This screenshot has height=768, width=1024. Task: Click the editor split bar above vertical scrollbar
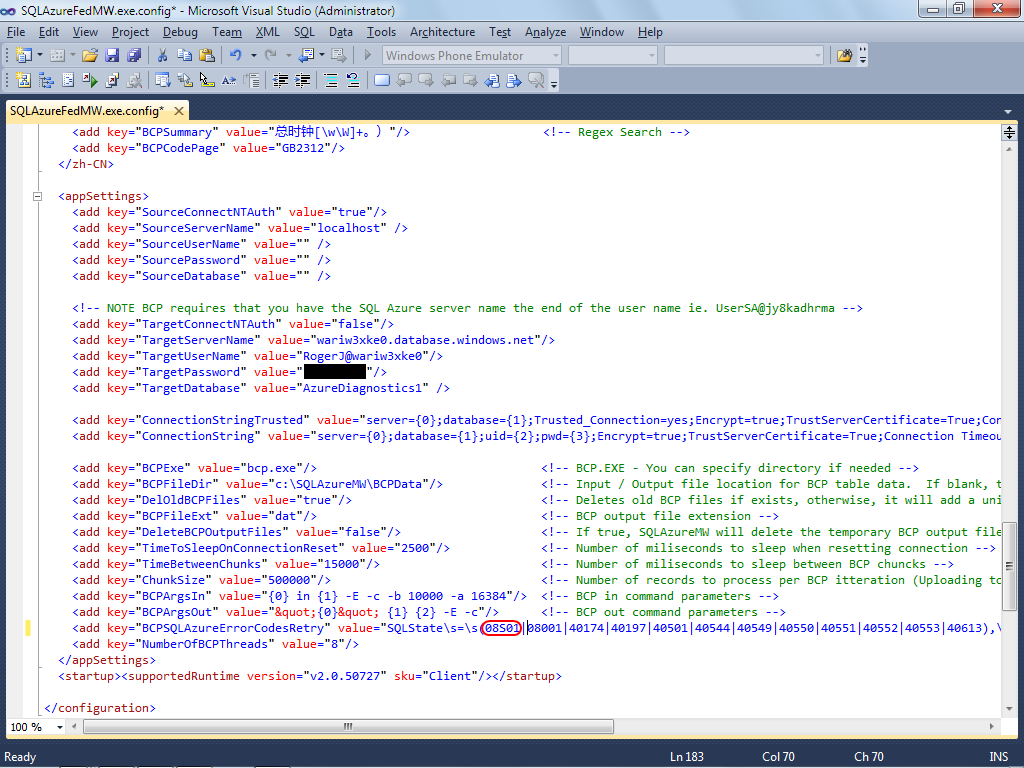point(1009,133)
